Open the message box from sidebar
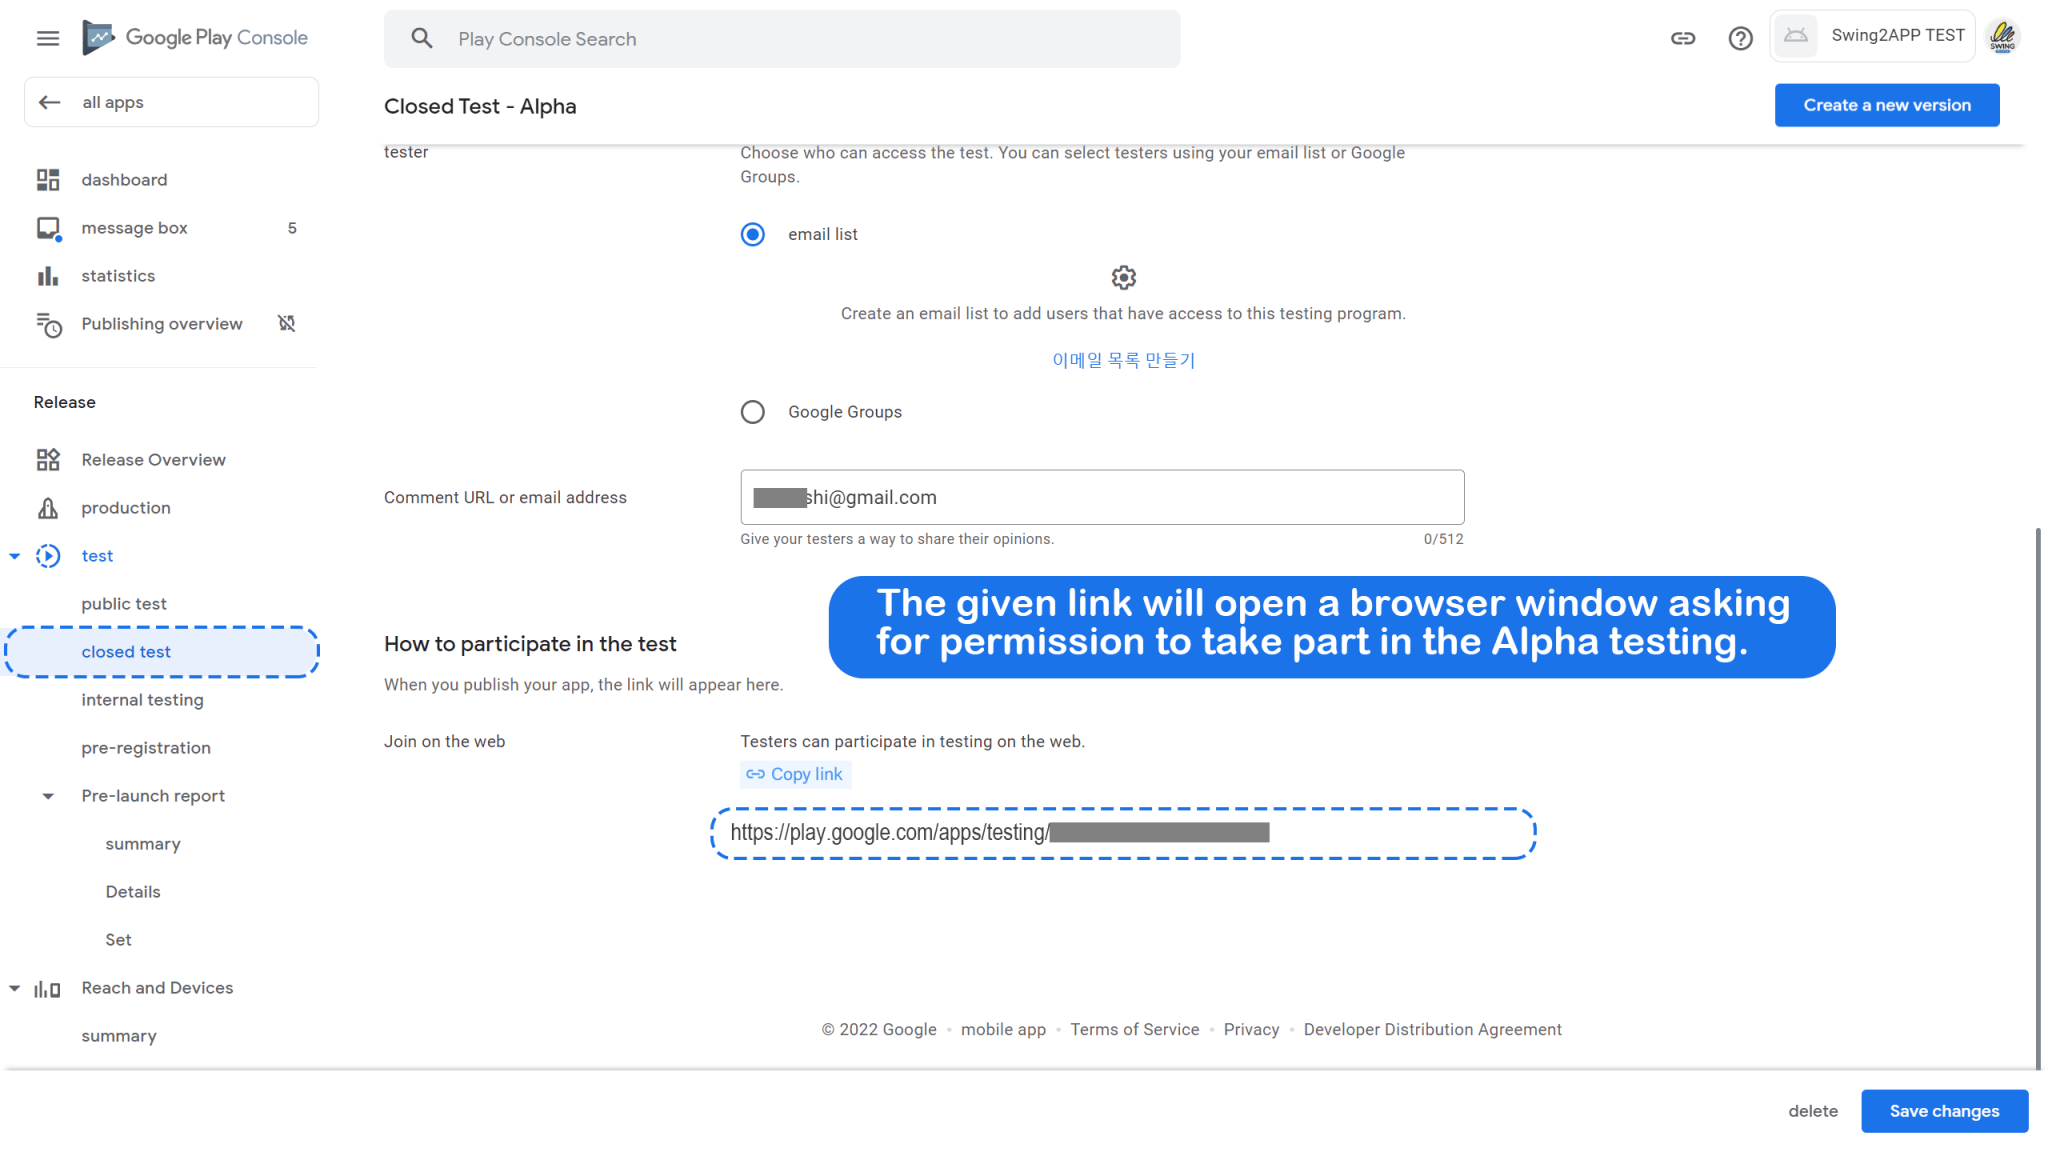The width and height of the screenshot is (2048, 1152). click(x=135, y=227)
